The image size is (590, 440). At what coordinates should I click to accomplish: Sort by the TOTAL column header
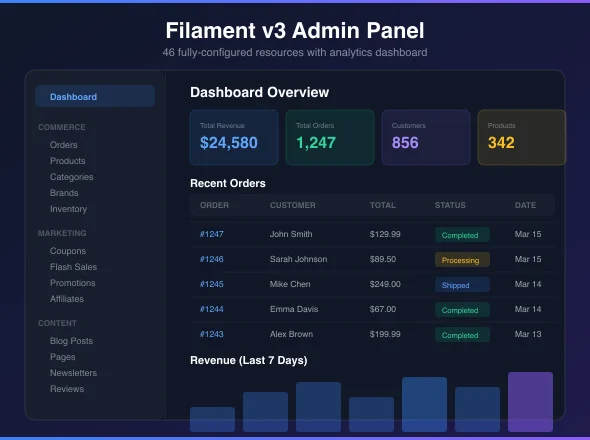tap(383, 205)
